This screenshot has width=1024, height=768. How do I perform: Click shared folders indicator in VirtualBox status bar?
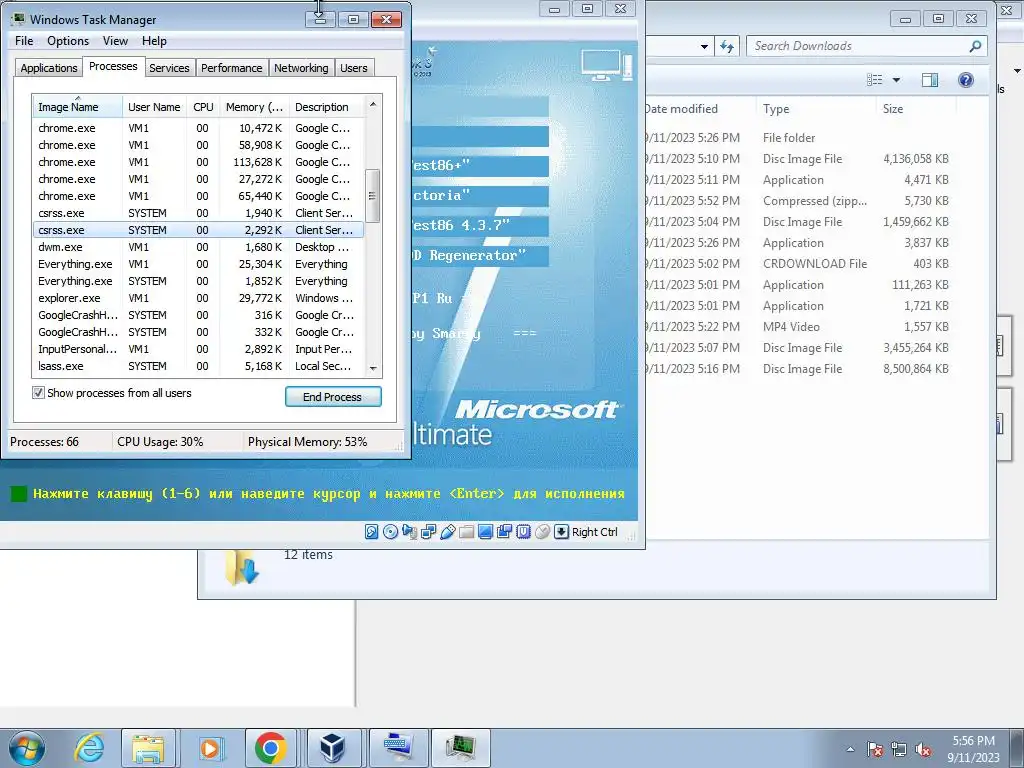466,532
